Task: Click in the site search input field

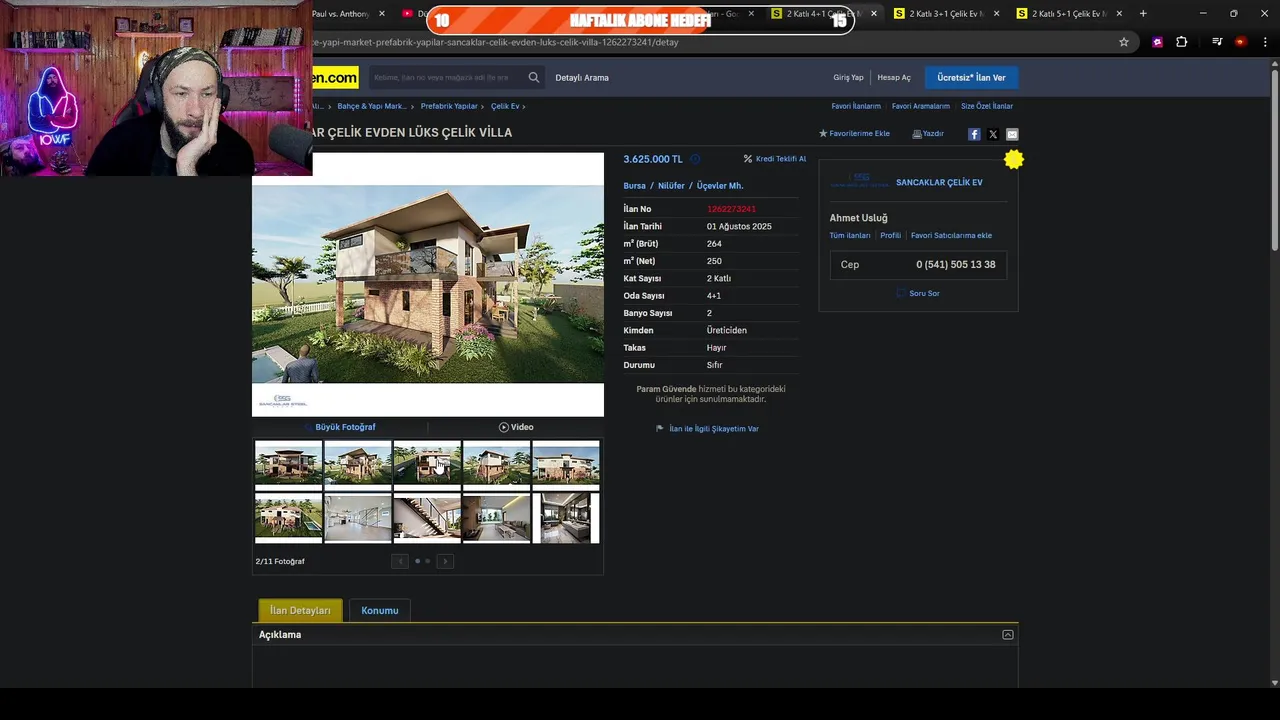Action: point(445,77)
